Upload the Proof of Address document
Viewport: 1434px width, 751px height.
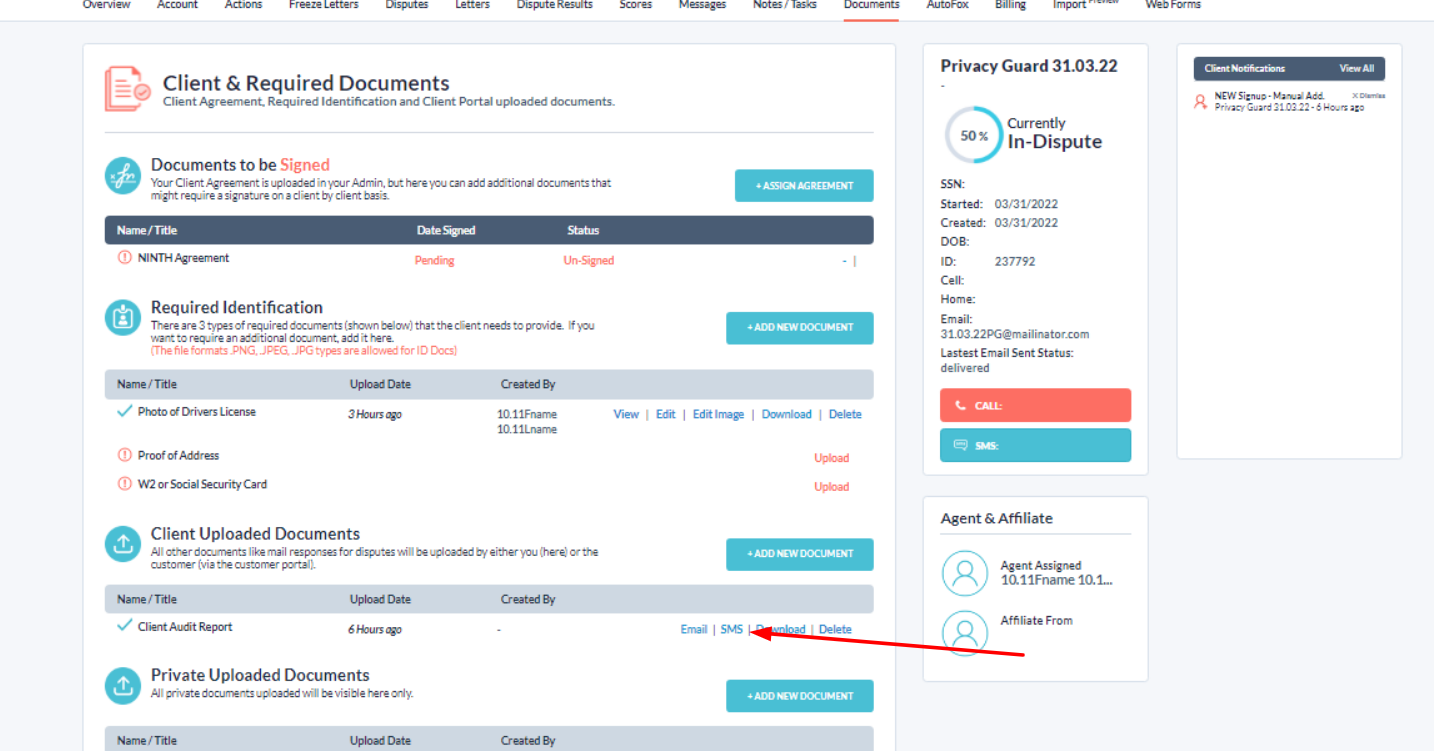pyautogui.click(x=831, y=458)
